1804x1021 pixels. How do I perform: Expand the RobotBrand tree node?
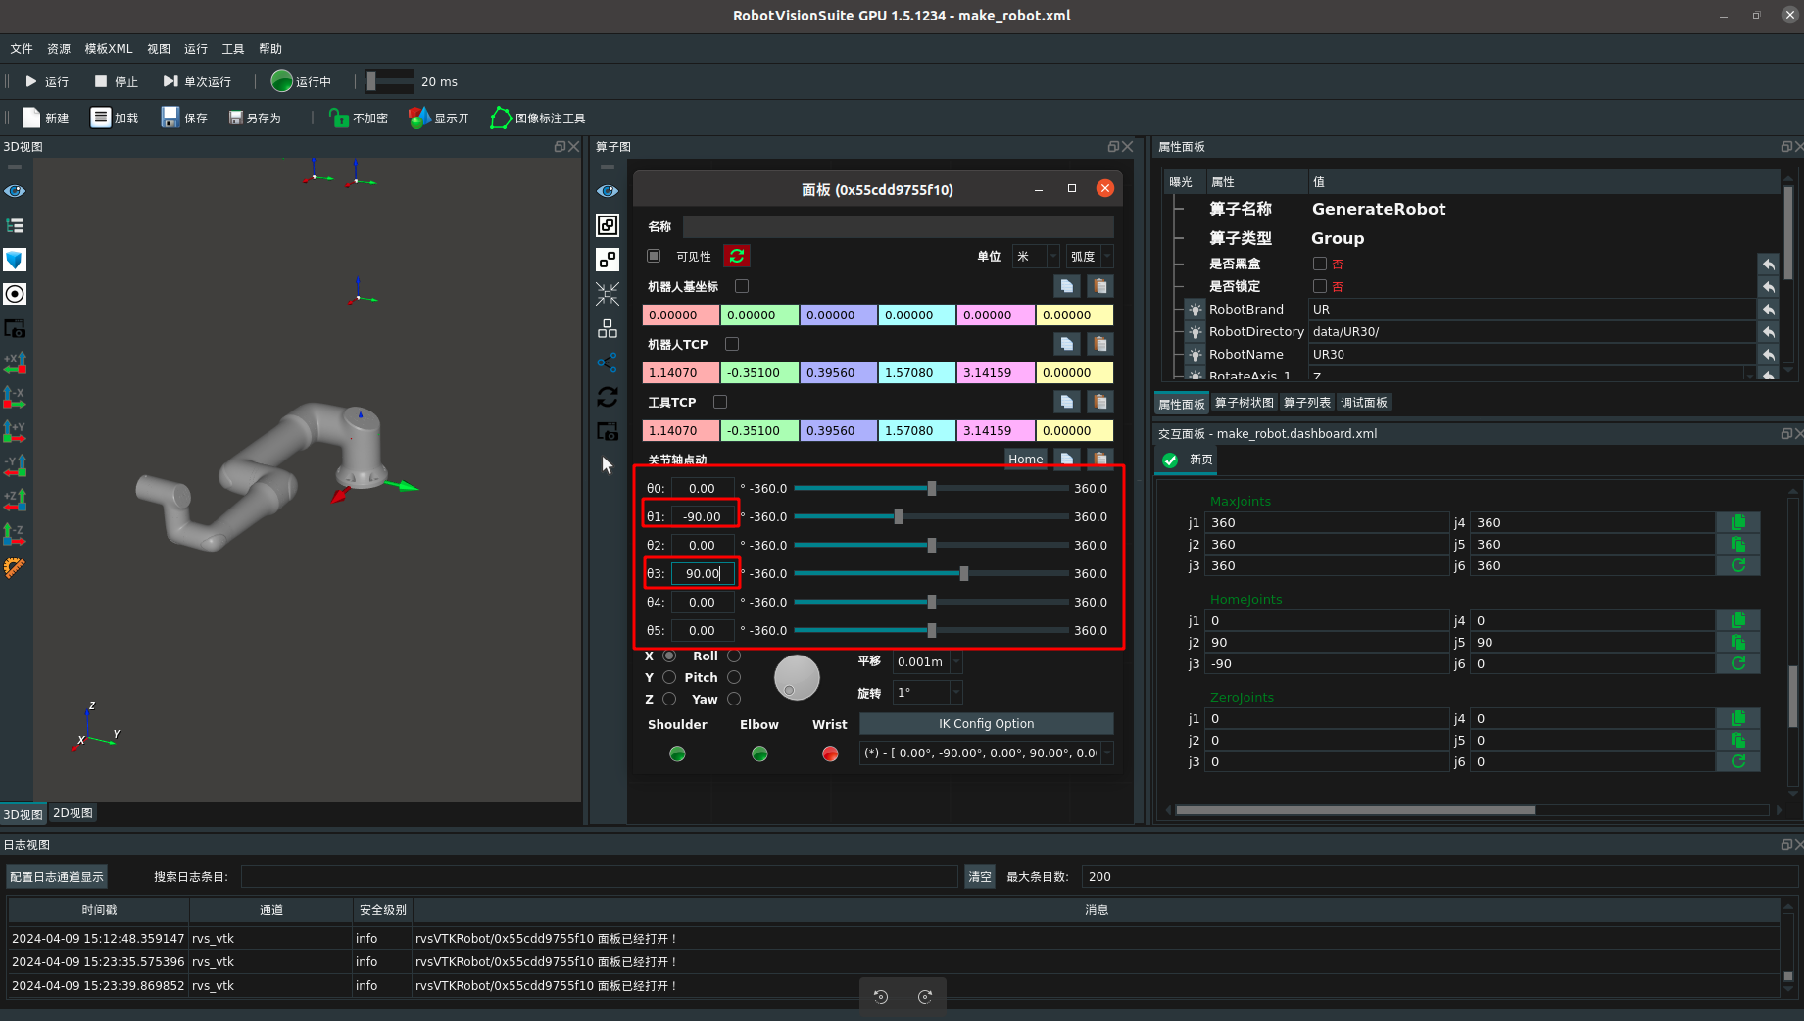(1195, 310)
